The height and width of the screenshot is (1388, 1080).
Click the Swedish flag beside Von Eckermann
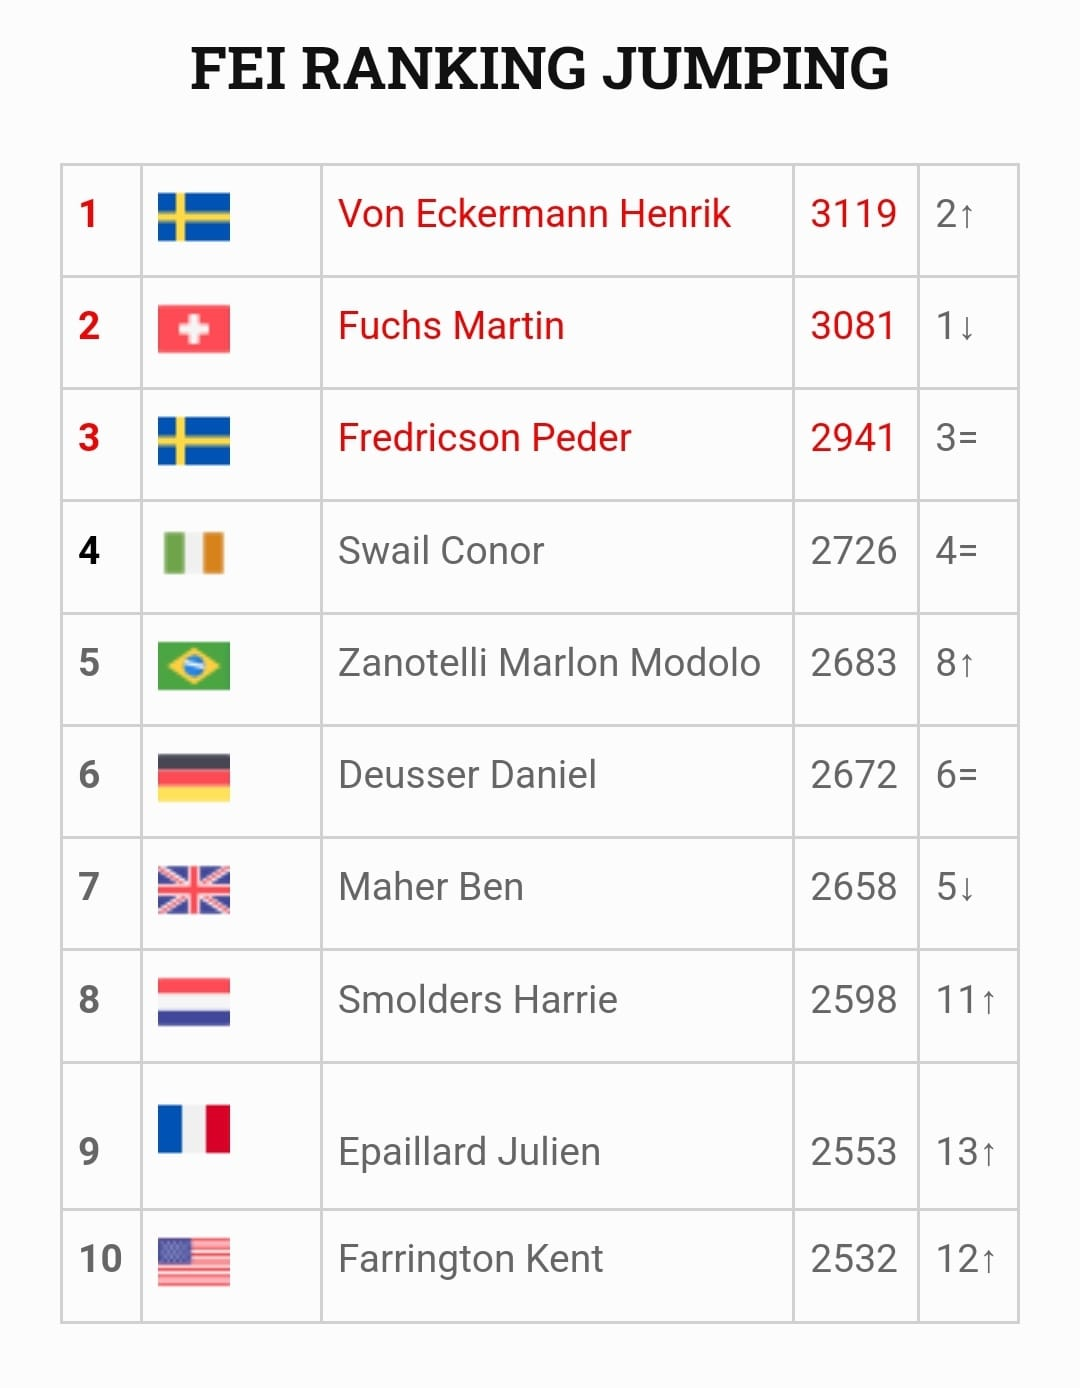[x=194, y=216]
